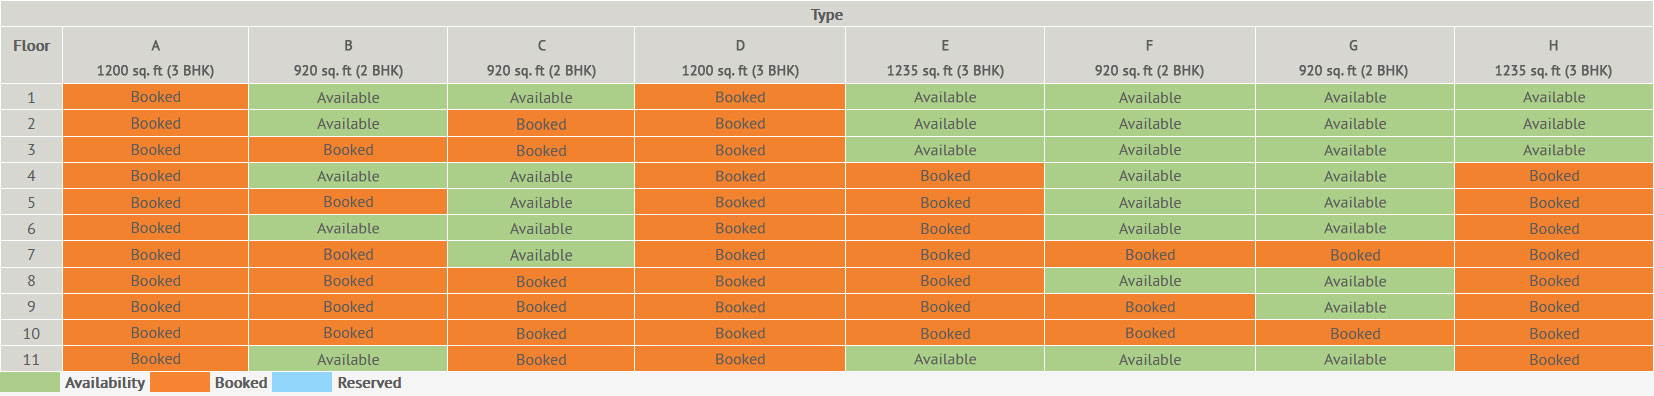Choose Available cell for type H floor 2
Screen dimensions: 1654x396
coord(1554,124)
